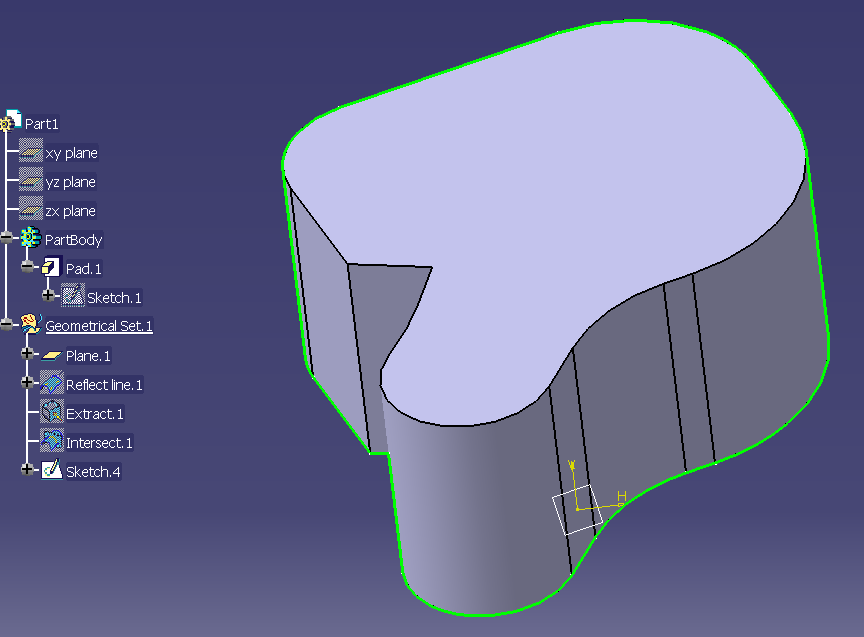Select the Plane.1 label

[x=88, y=356]
